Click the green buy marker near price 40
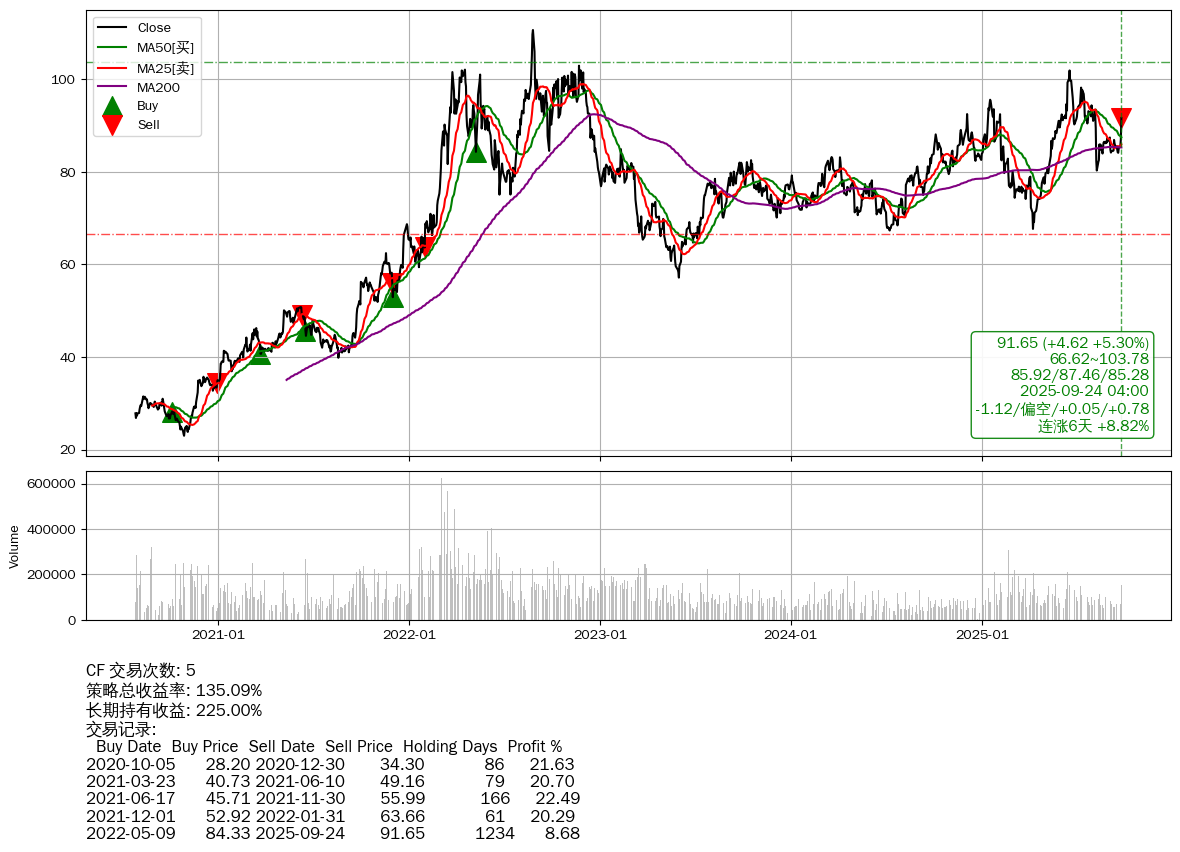 point(260,355)
